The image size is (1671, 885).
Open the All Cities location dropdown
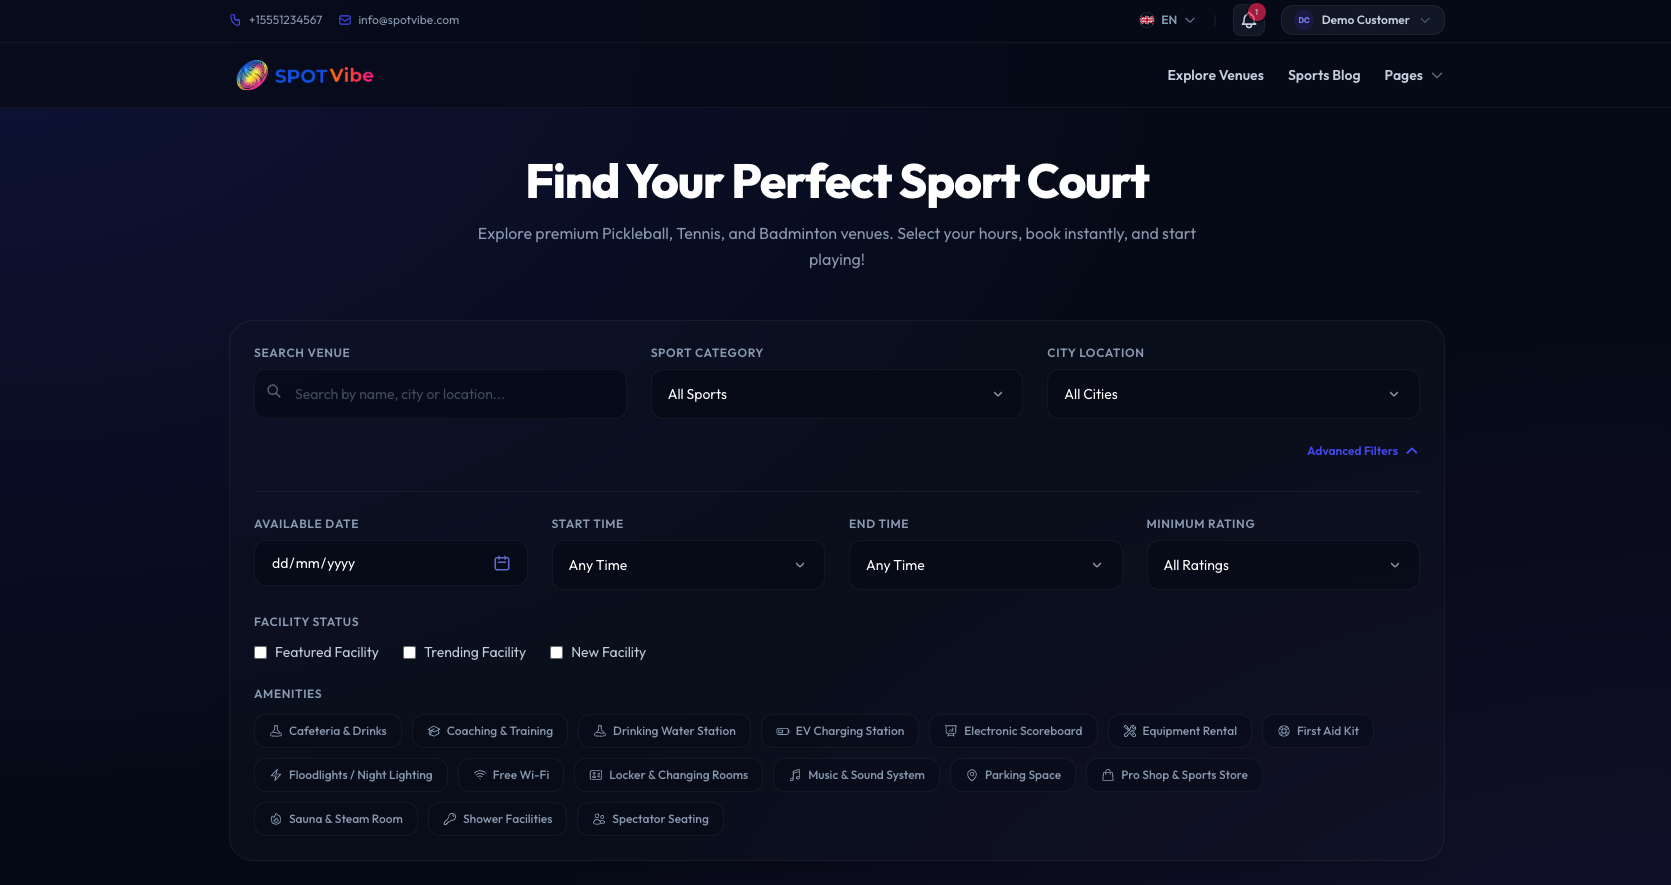pyautogui.click(x=1233, y=394)
